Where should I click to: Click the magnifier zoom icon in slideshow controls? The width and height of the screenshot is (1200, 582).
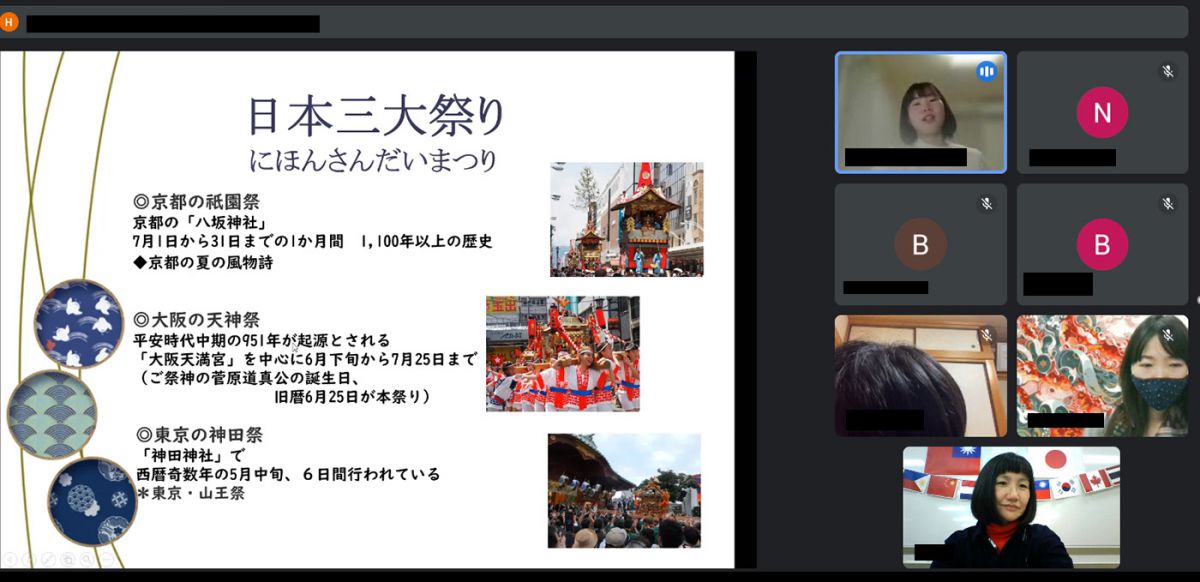(x=86, y=559)
